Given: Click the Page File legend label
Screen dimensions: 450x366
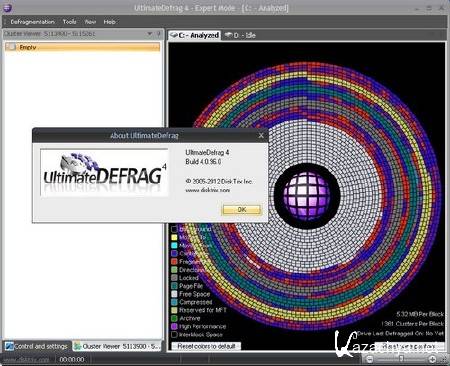Looking at the screenshot, I should pos(191,286).
